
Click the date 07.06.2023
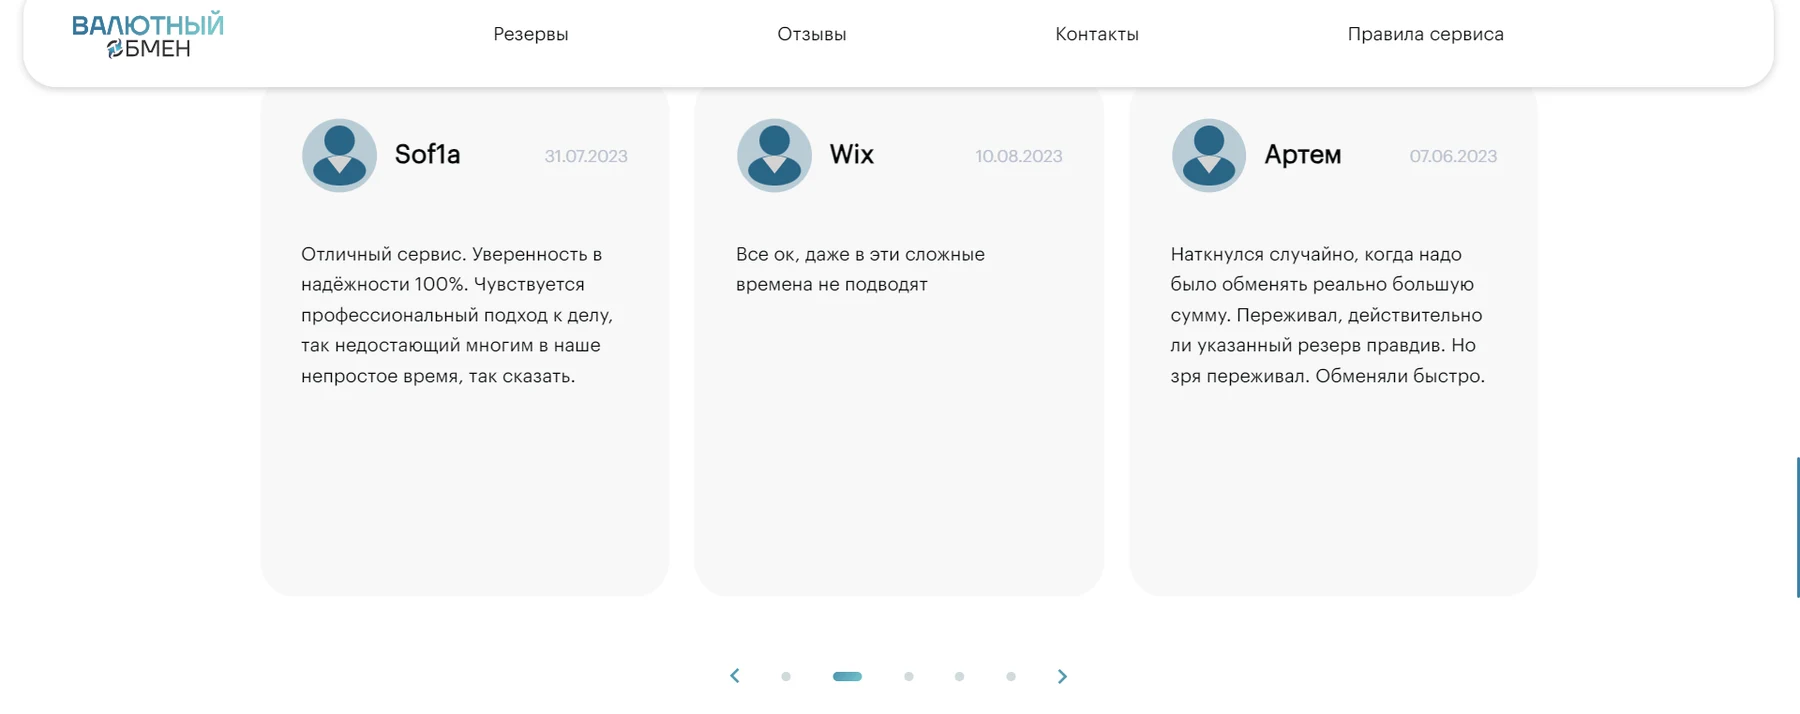(1453, 156)
